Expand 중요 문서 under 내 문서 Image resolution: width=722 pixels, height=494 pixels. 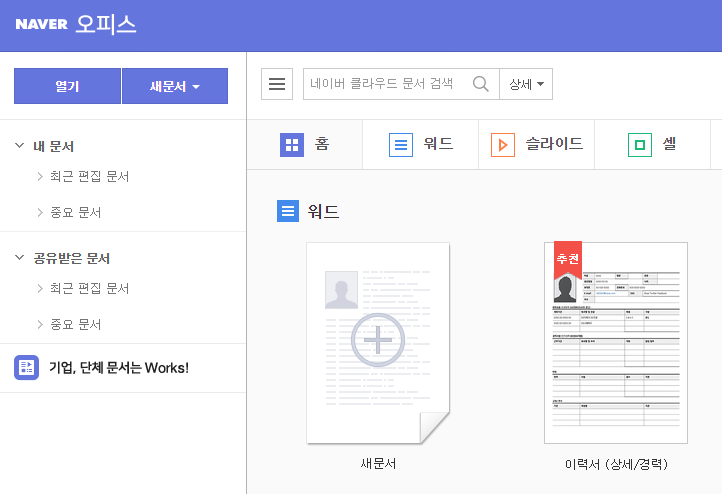click(40, 212)
